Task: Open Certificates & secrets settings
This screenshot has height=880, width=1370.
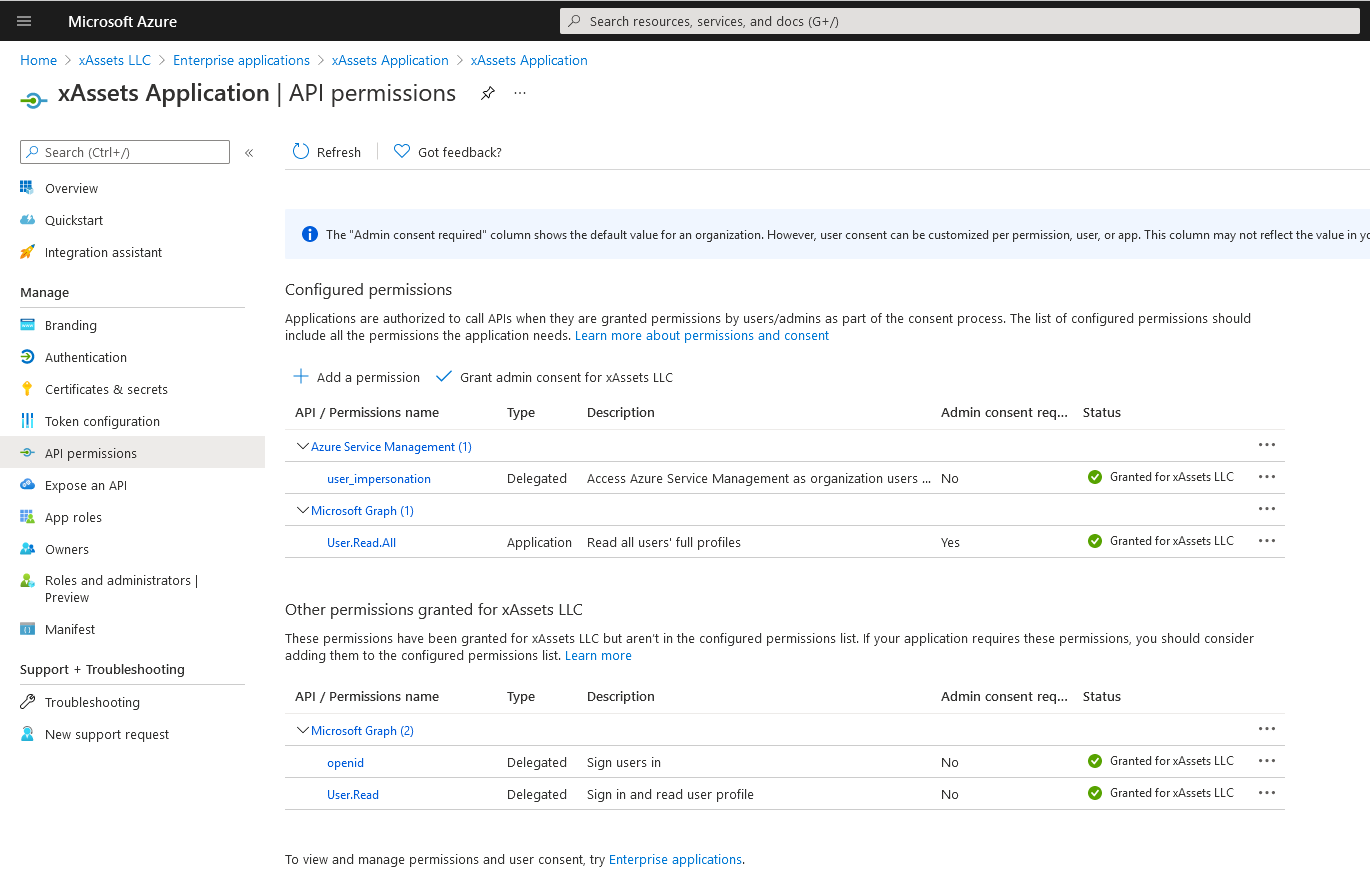Action: coord(107,389)
